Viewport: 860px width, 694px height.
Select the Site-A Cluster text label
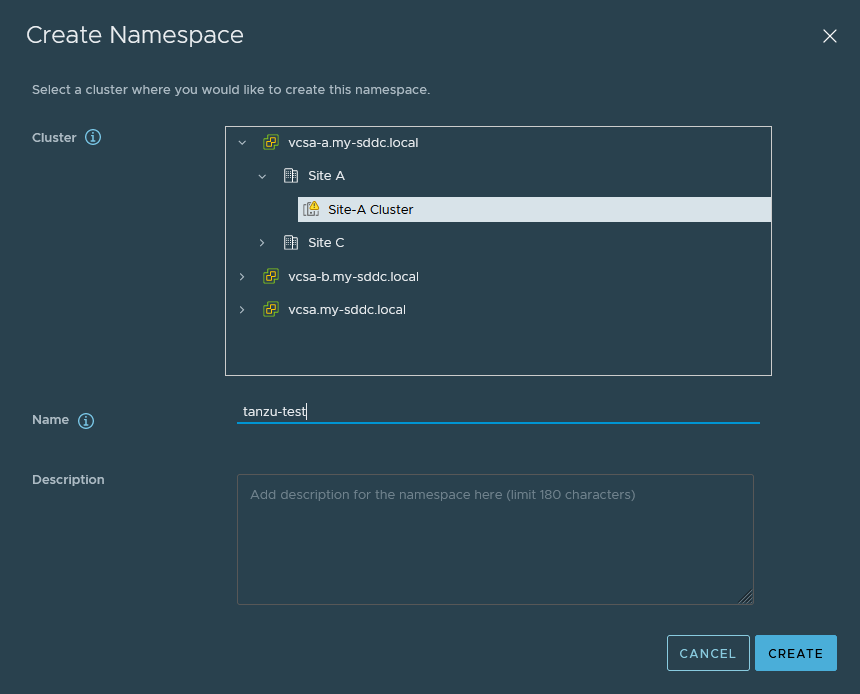coord(370,210)
